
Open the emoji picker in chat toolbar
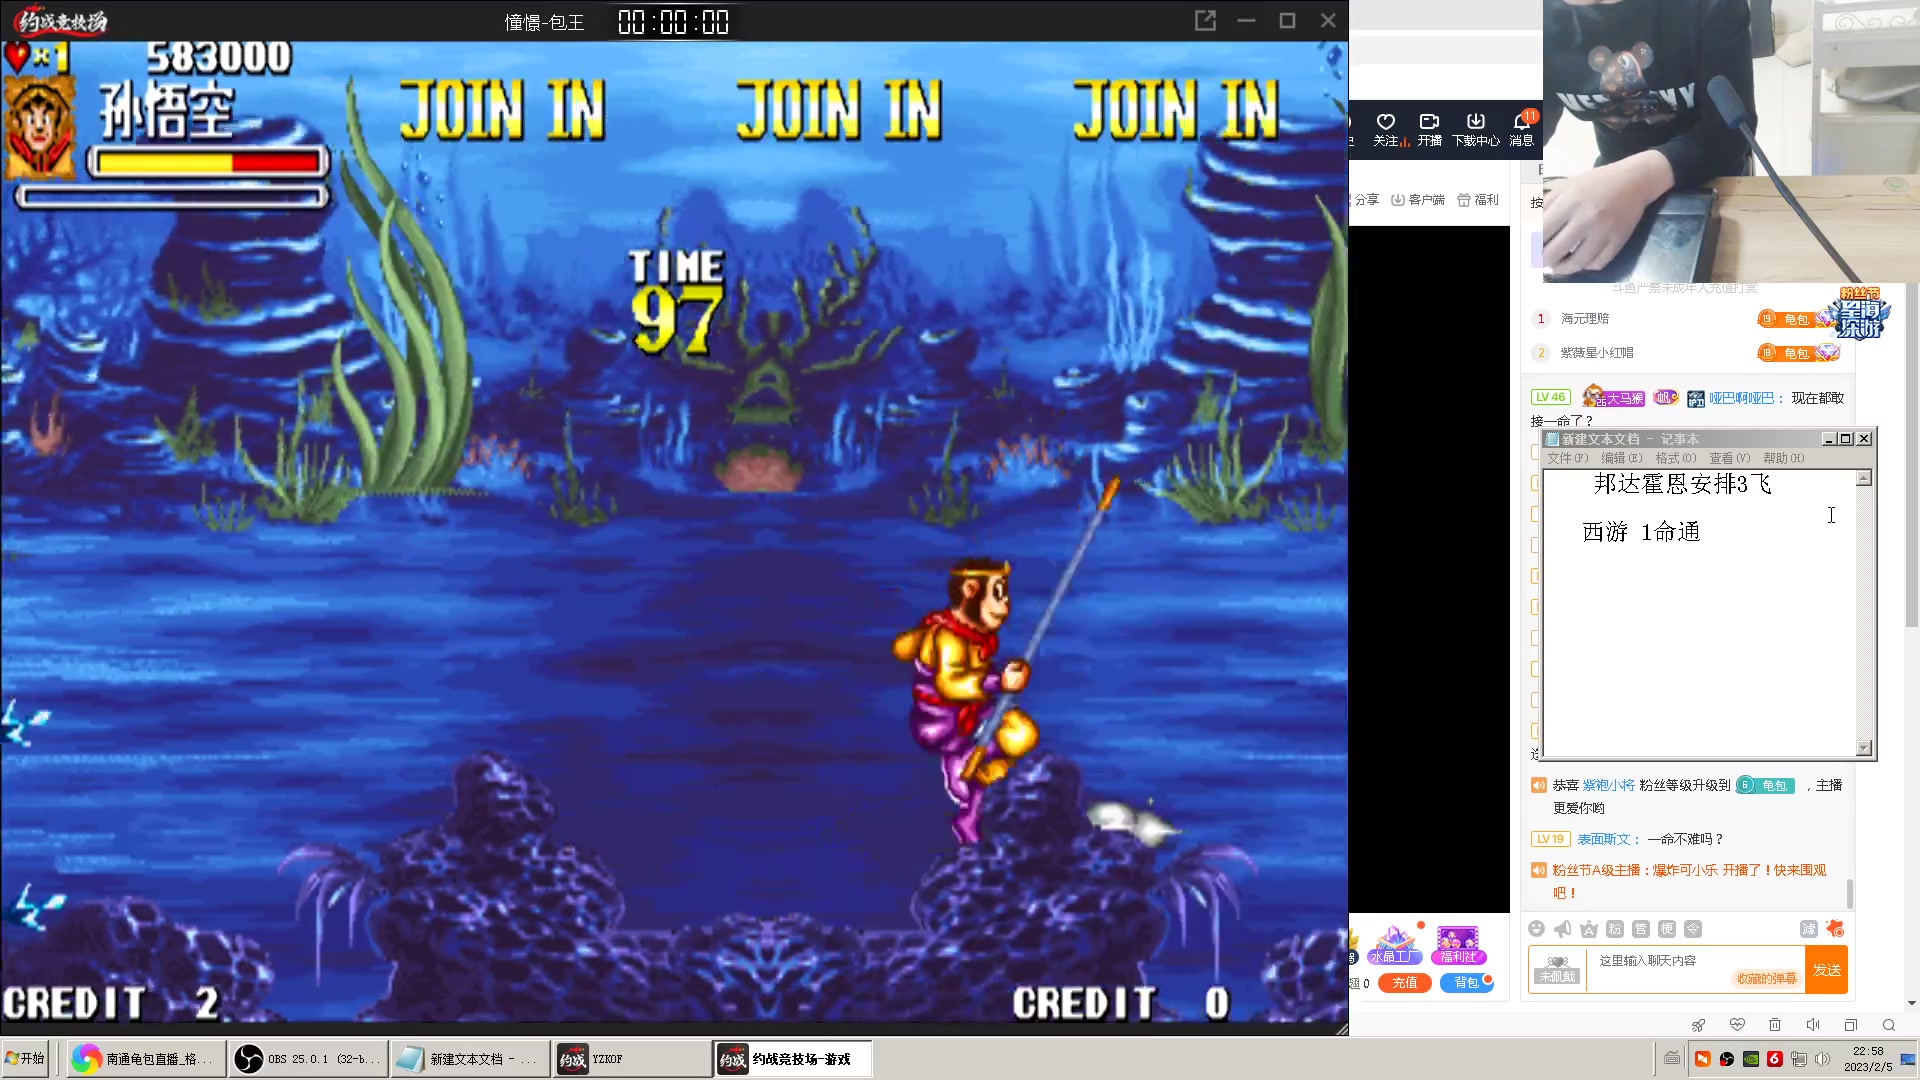point(1537,929)
